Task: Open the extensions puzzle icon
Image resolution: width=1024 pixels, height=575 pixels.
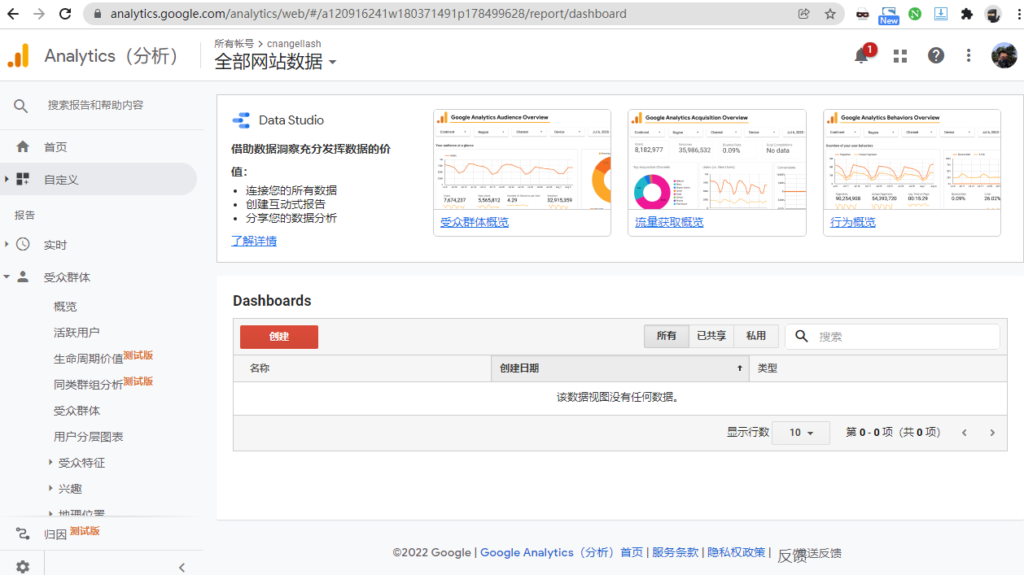Action: point(967,14)
